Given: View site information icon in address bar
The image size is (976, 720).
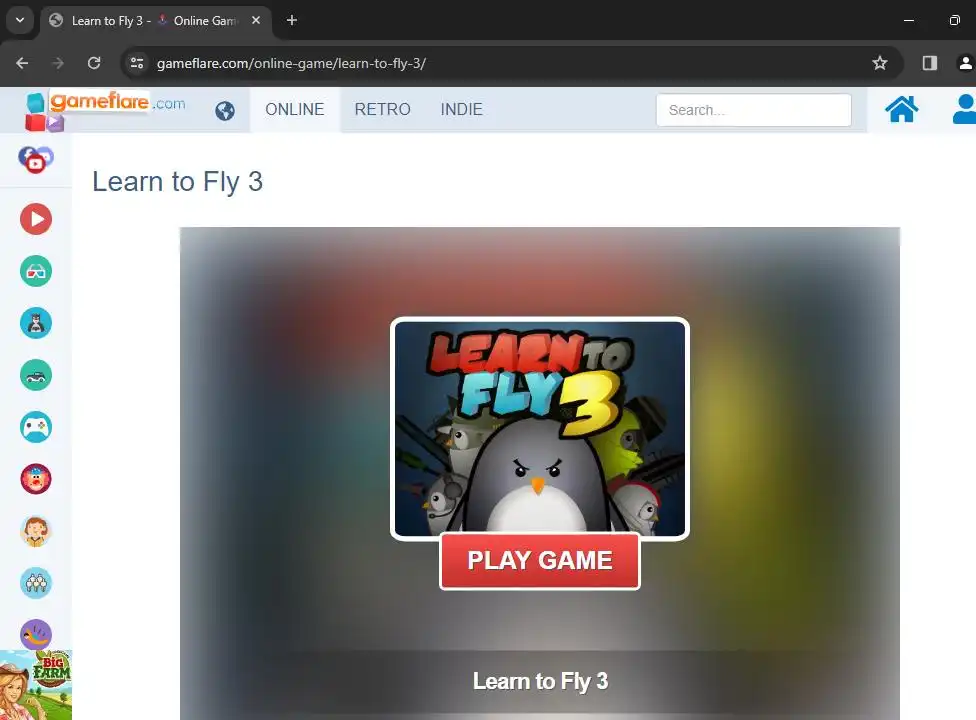Looking at the screenshot, I should point(137,63).
